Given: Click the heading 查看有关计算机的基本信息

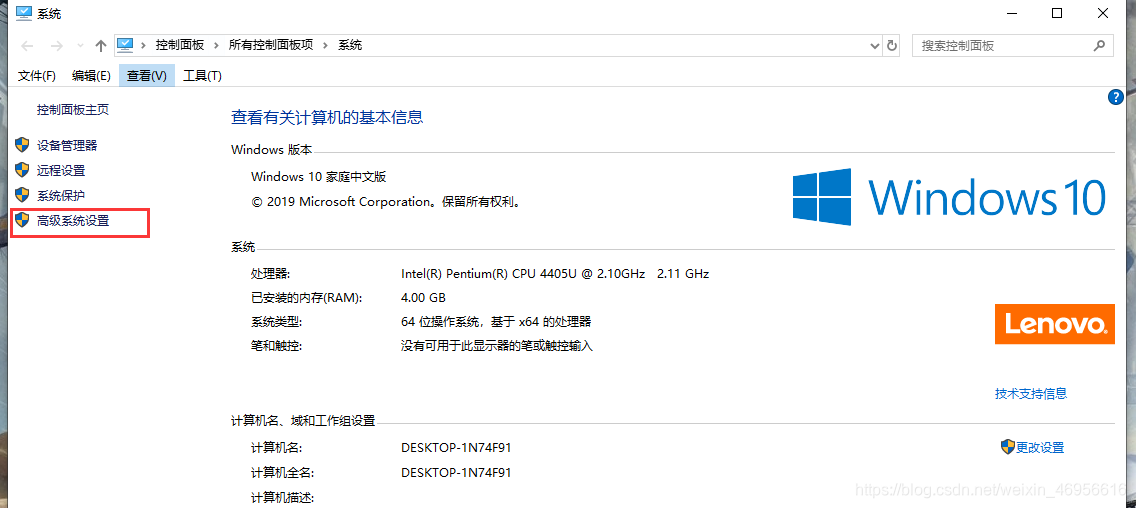Looking at the screenshot, I should pos(327,117).
